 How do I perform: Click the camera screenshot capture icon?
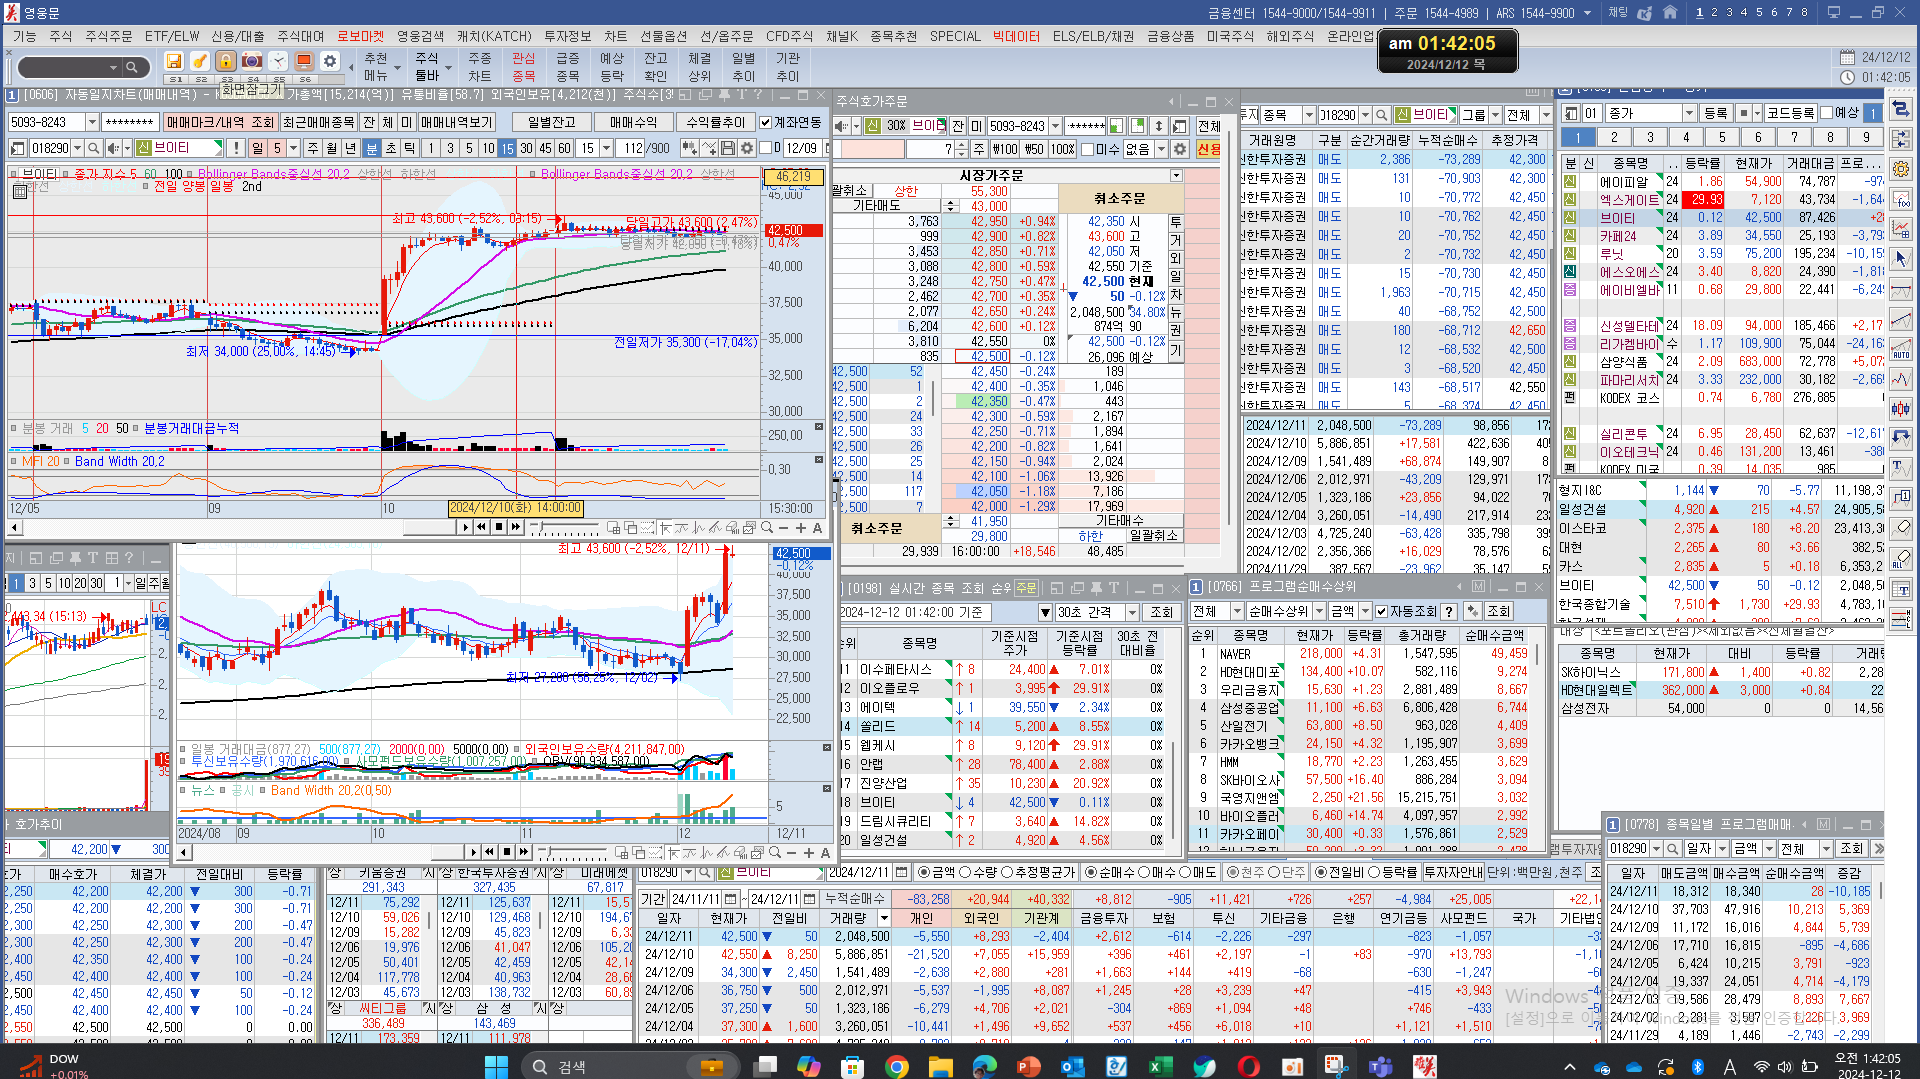pos(252,61)
